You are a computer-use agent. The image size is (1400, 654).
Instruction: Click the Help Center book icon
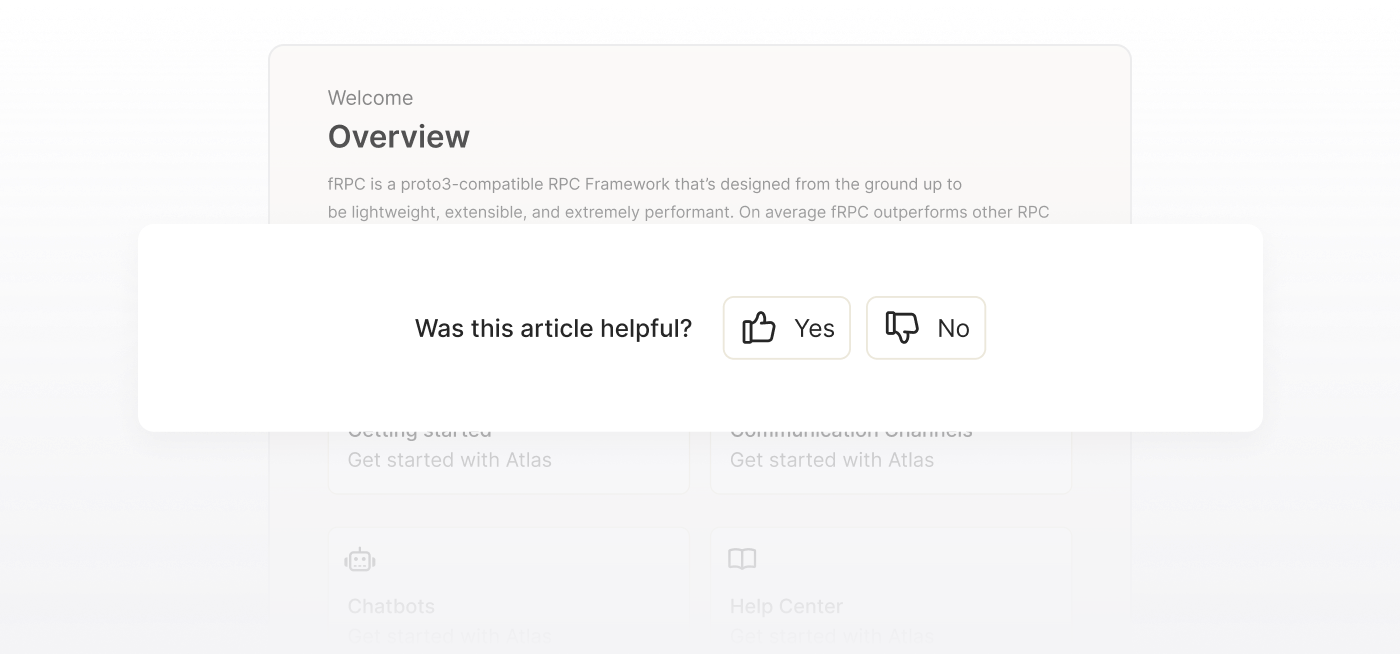742,559
